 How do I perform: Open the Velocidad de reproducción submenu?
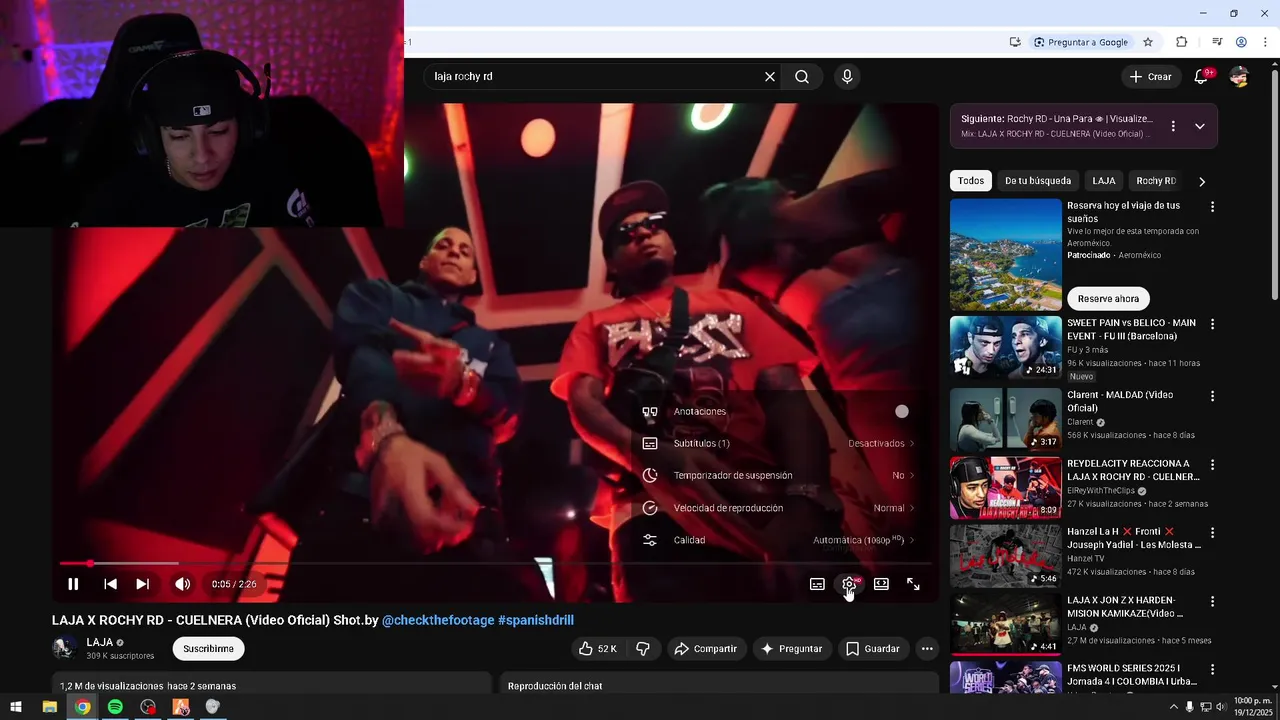coord(777,508)
